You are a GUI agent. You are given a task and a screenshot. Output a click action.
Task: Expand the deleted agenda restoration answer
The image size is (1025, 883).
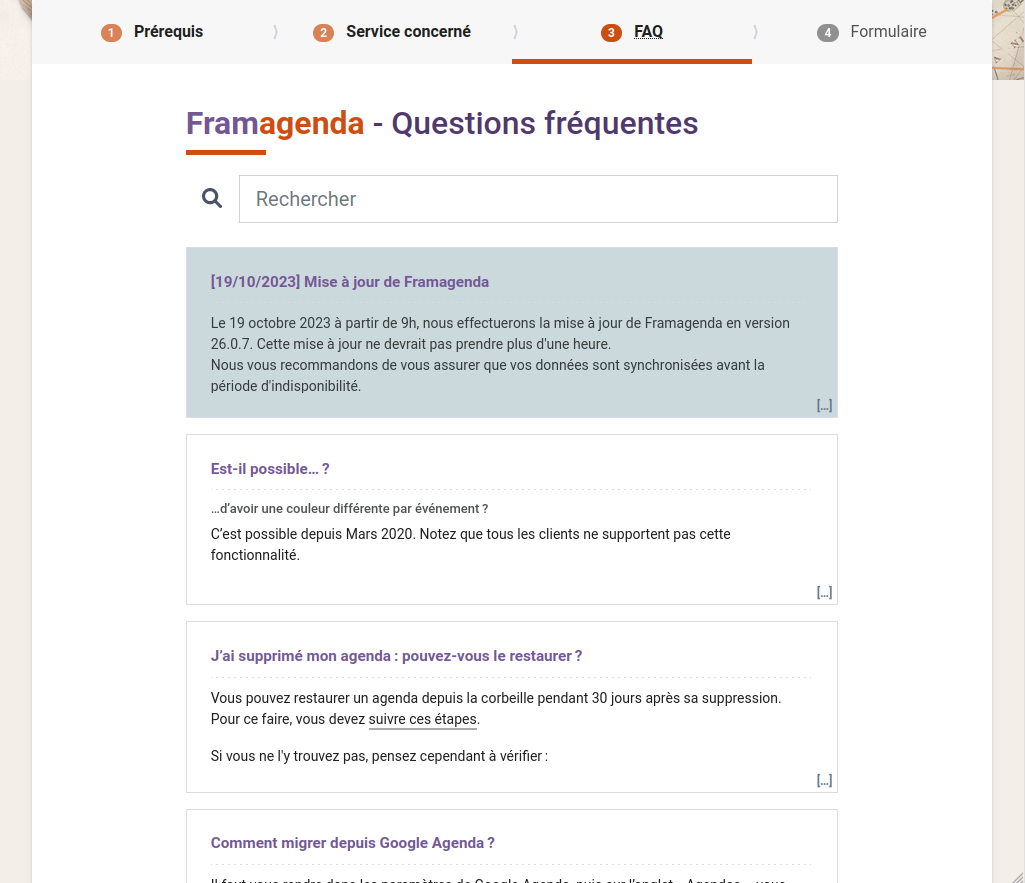824,780
